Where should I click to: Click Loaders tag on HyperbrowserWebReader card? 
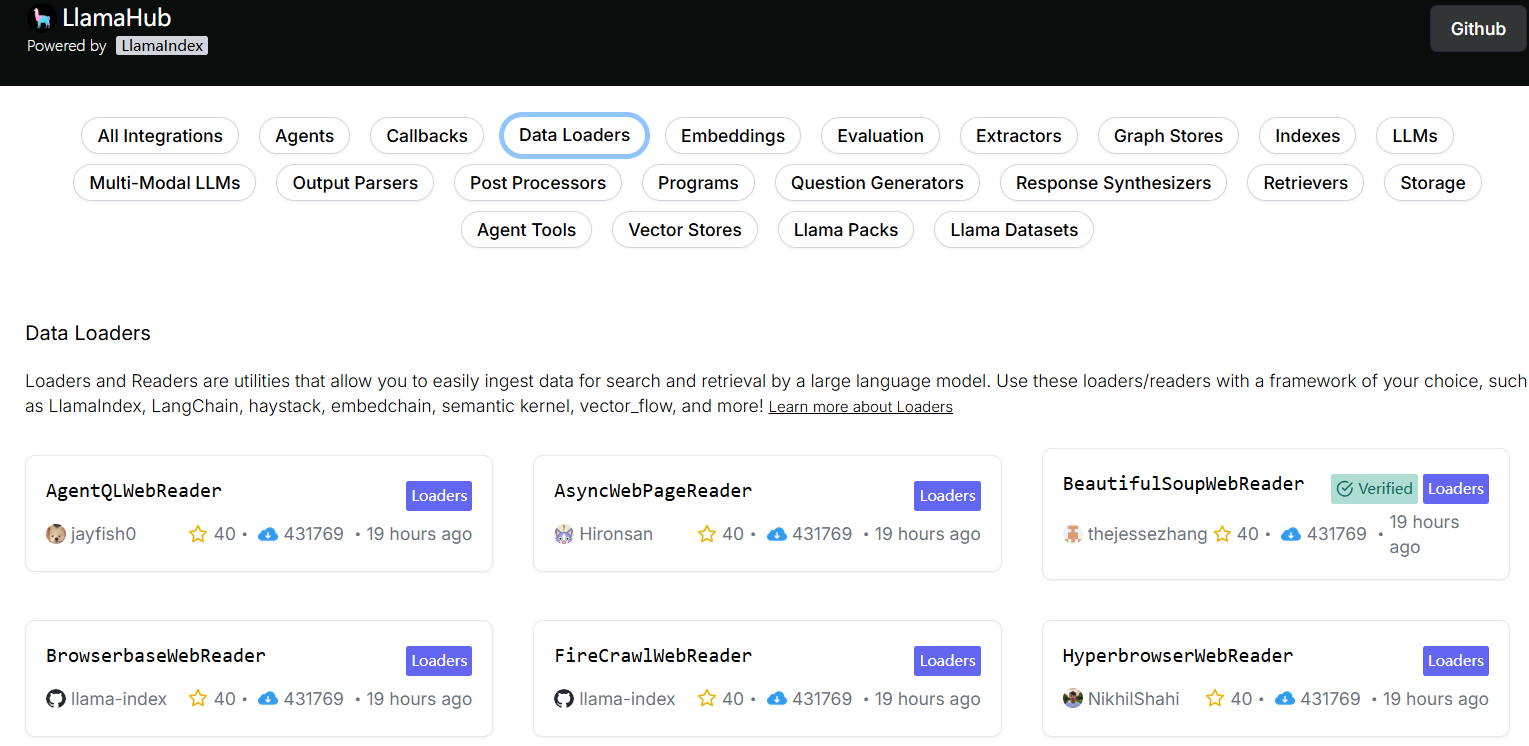coord(1456,661)
